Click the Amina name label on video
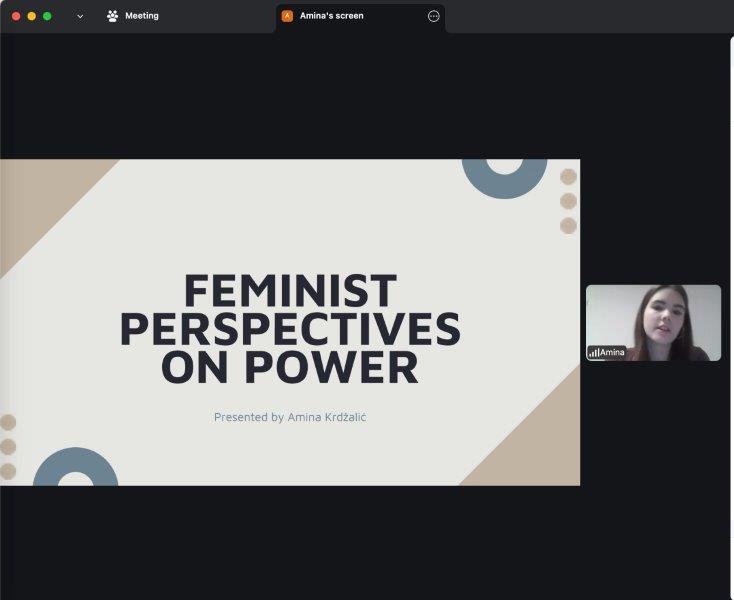 [x=612, y=352]
